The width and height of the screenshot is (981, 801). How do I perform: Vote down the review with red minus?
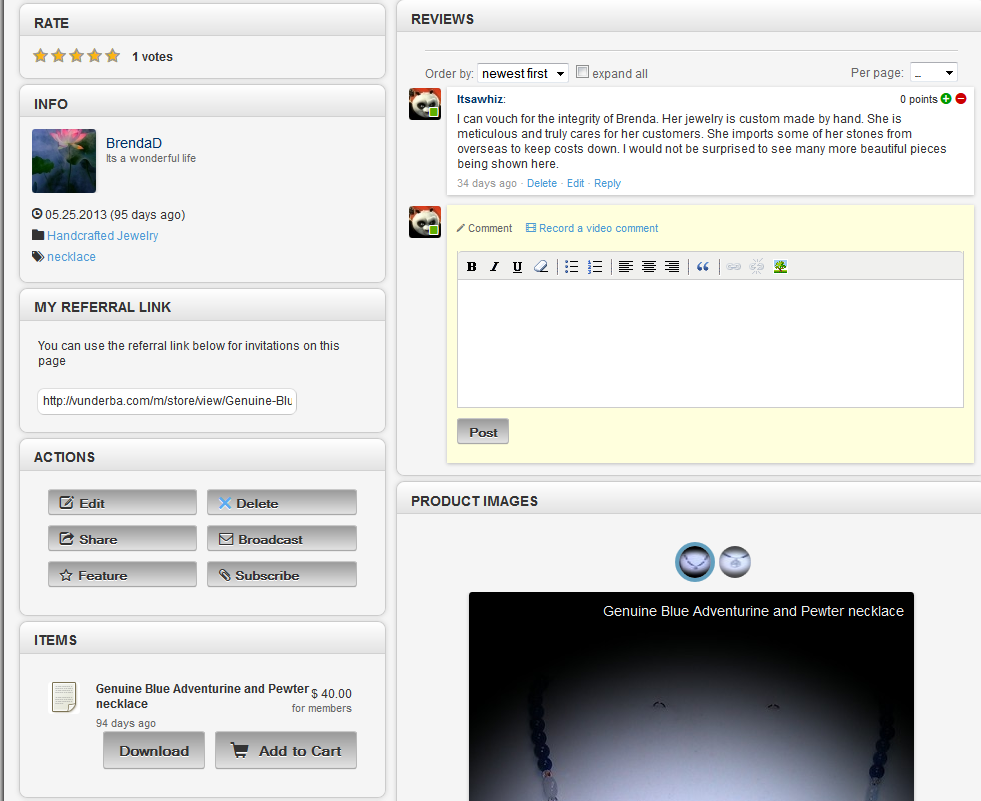click(x=961, y=99)
